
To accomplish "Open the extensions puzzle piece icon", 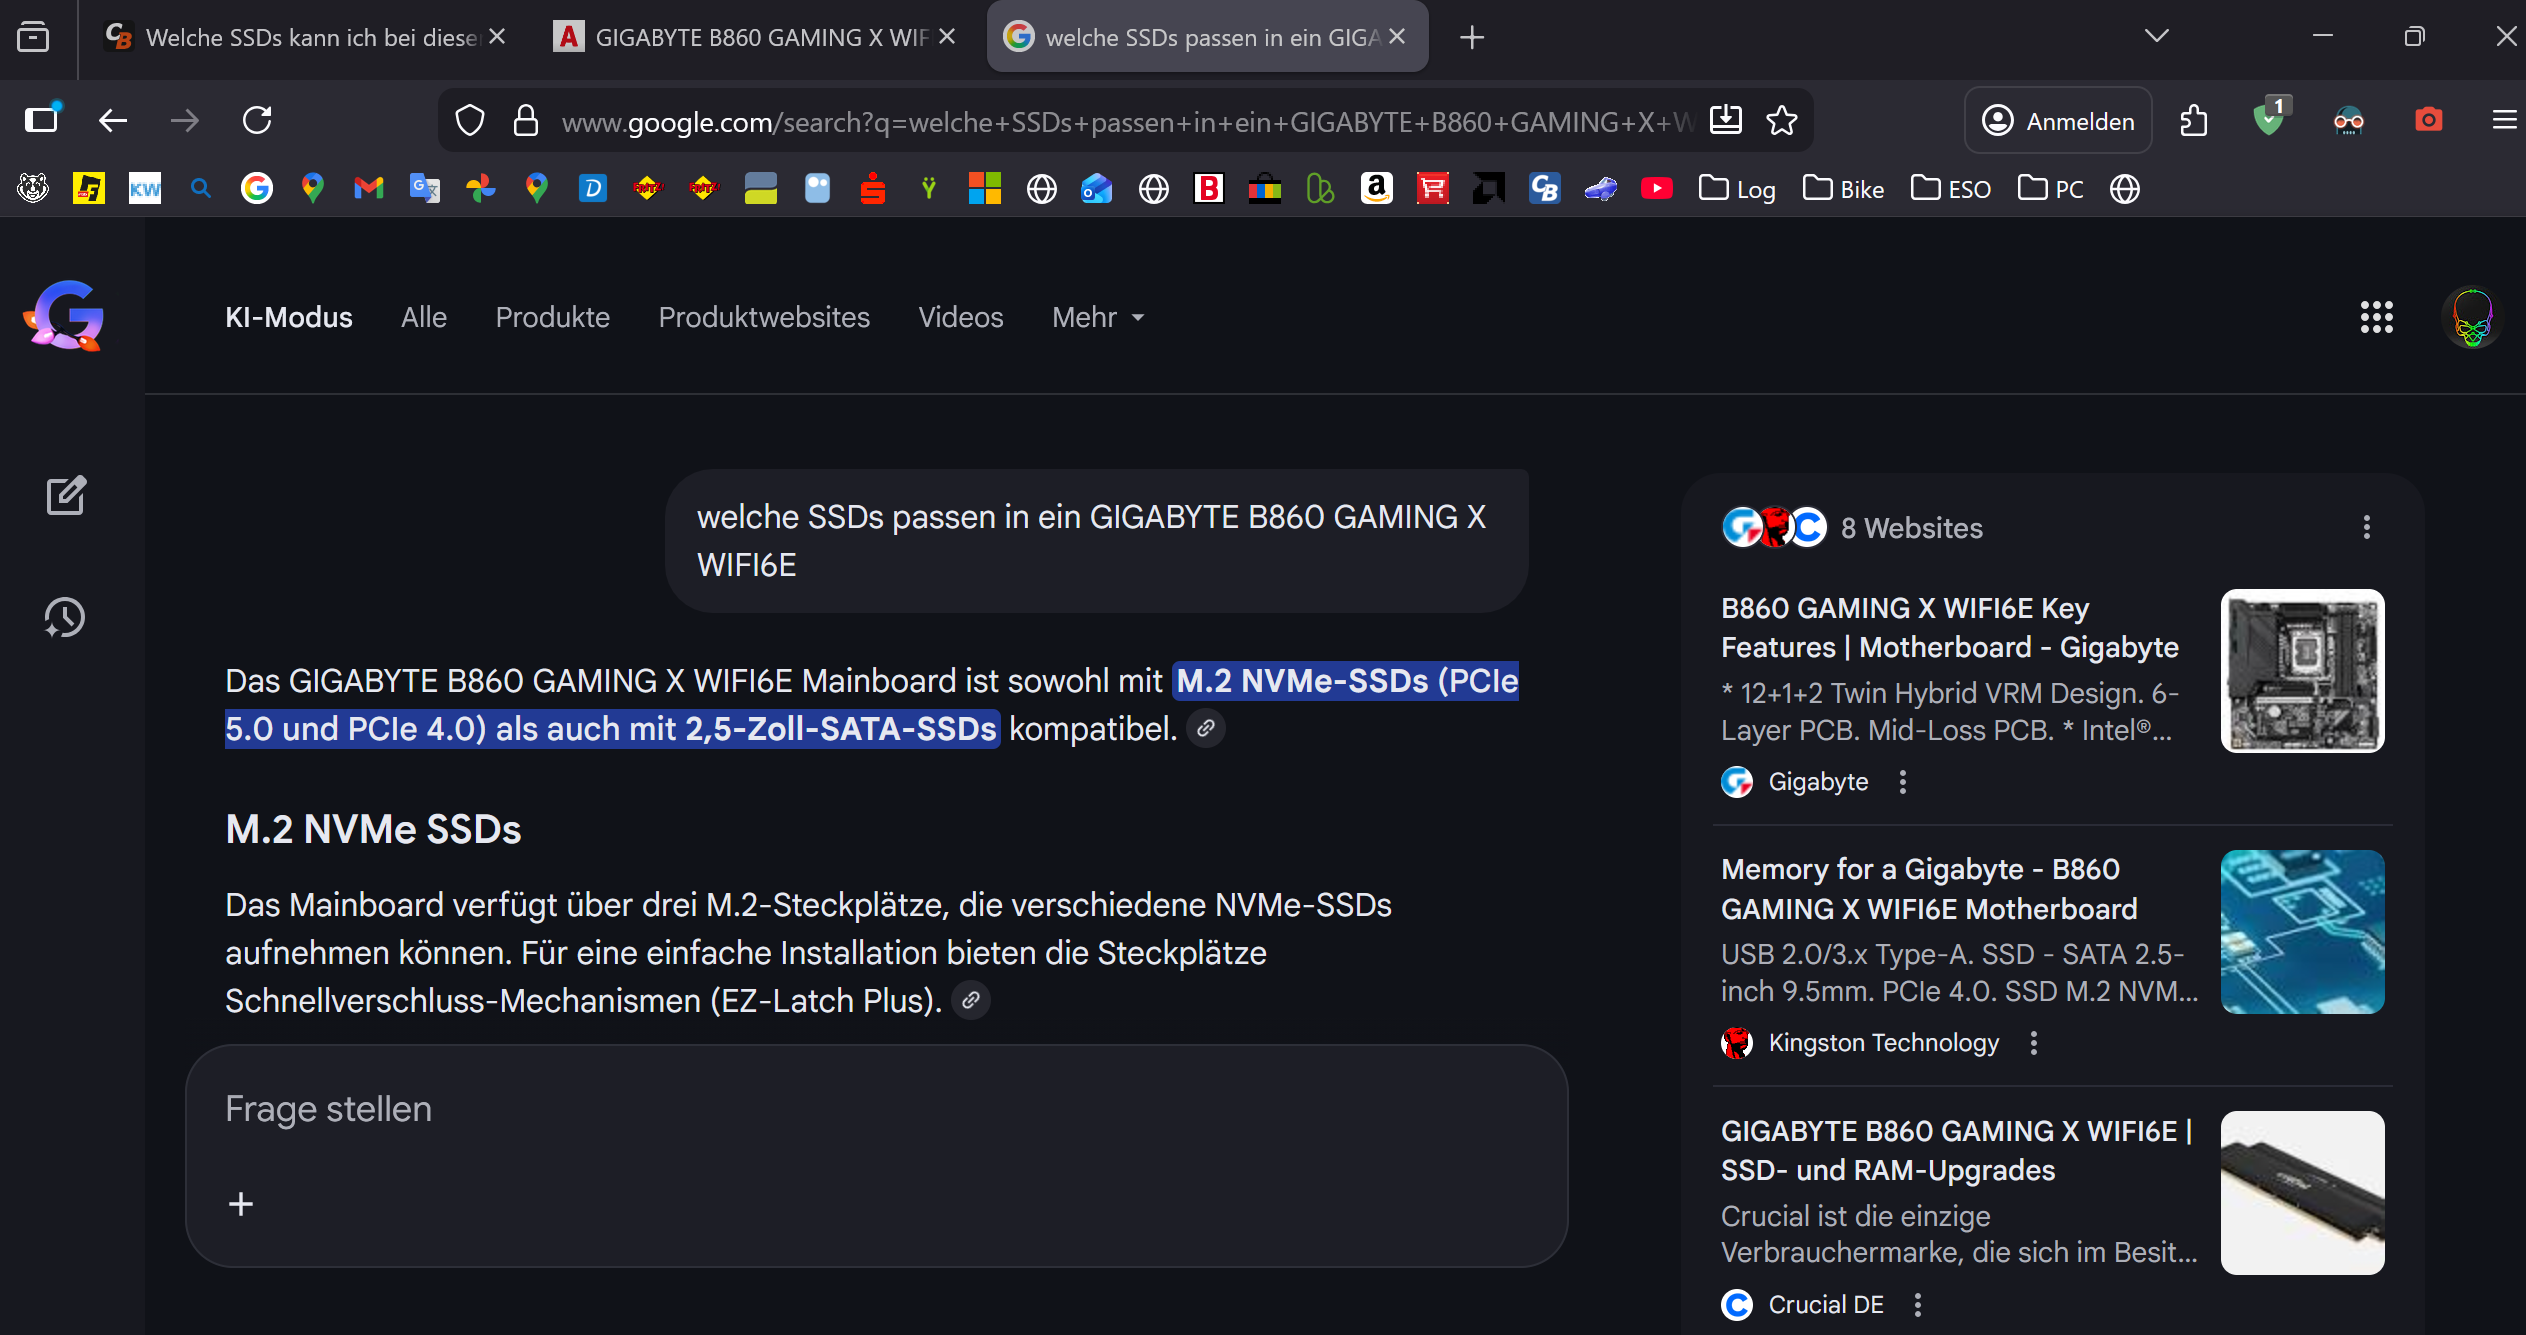I will click(x=2193, y=121).
